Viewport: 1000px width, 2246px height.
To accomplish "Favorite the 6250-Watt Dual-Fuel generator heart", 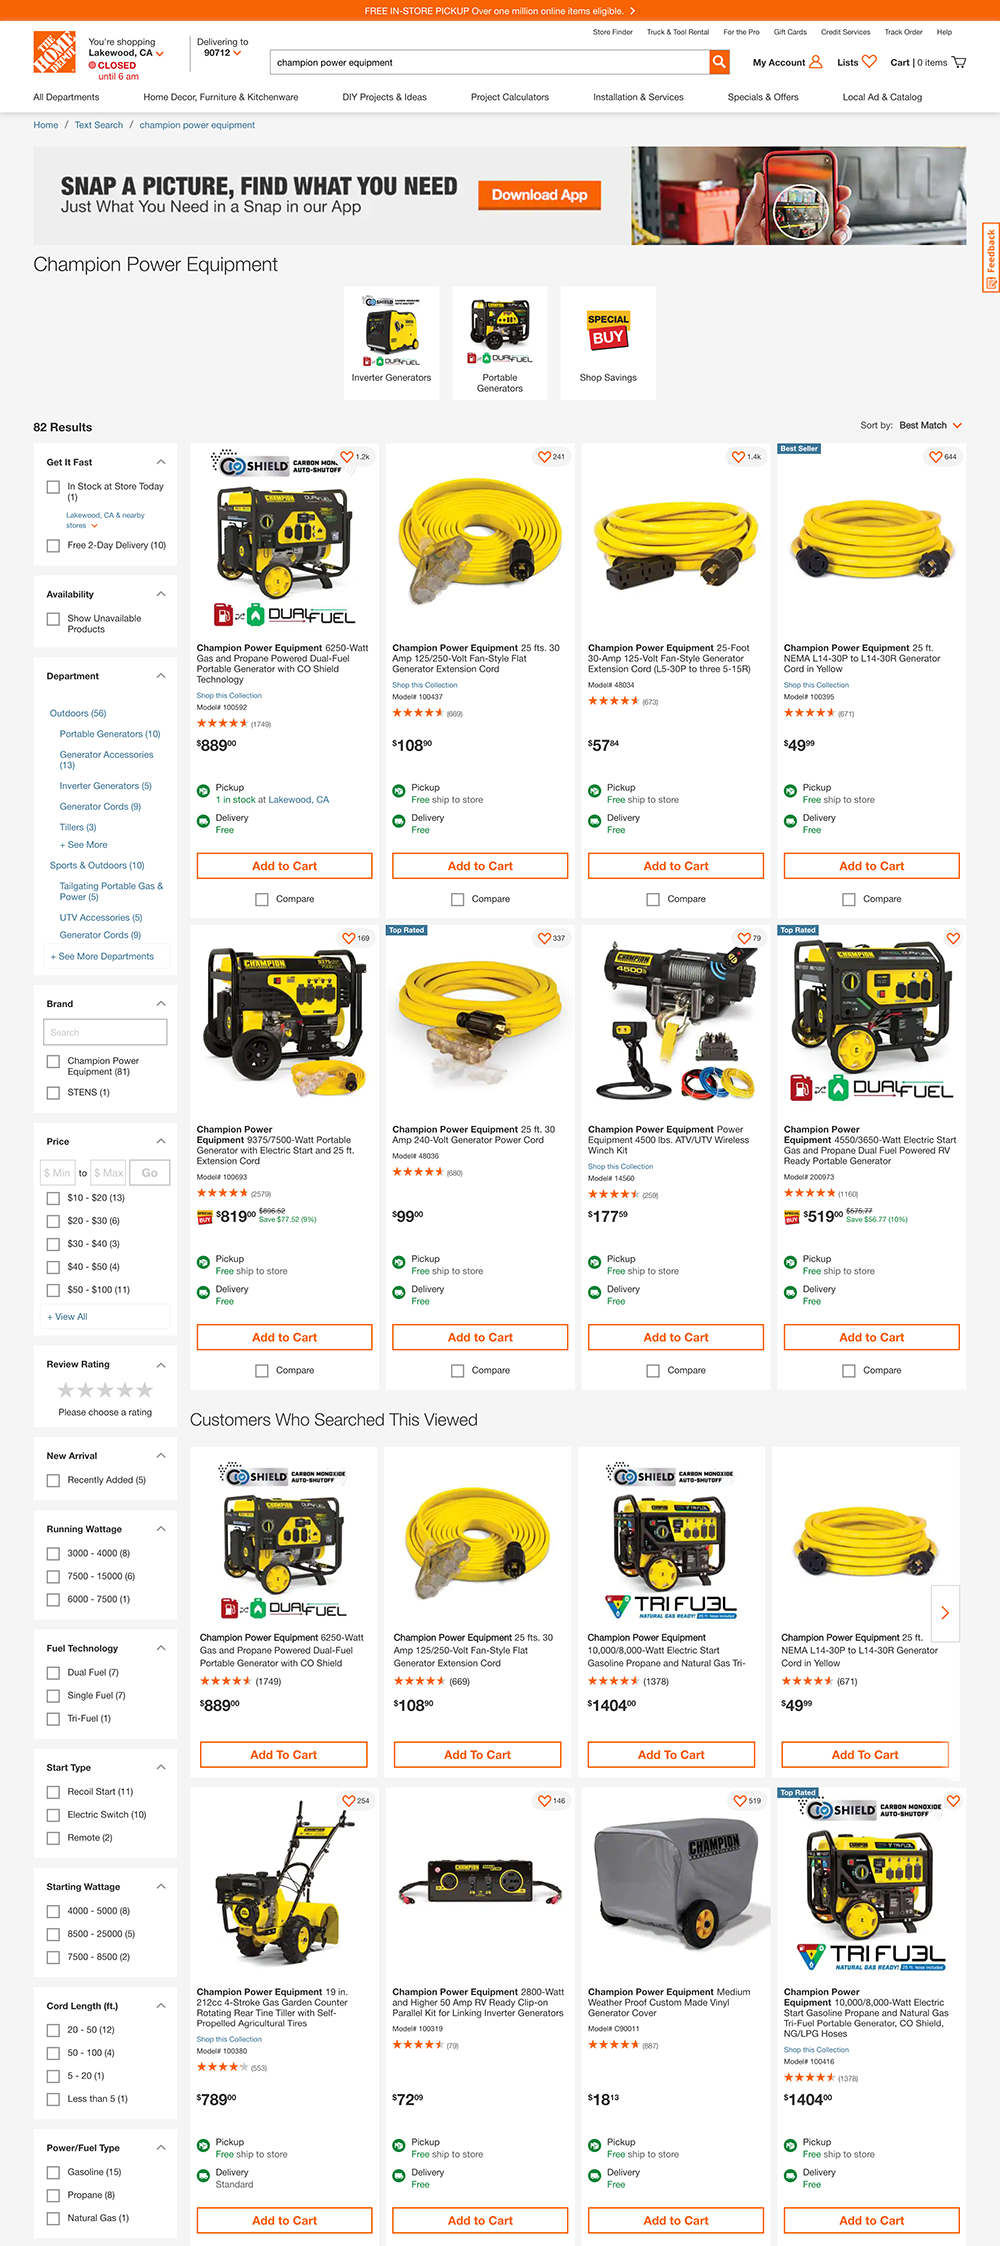I will 347,456.
